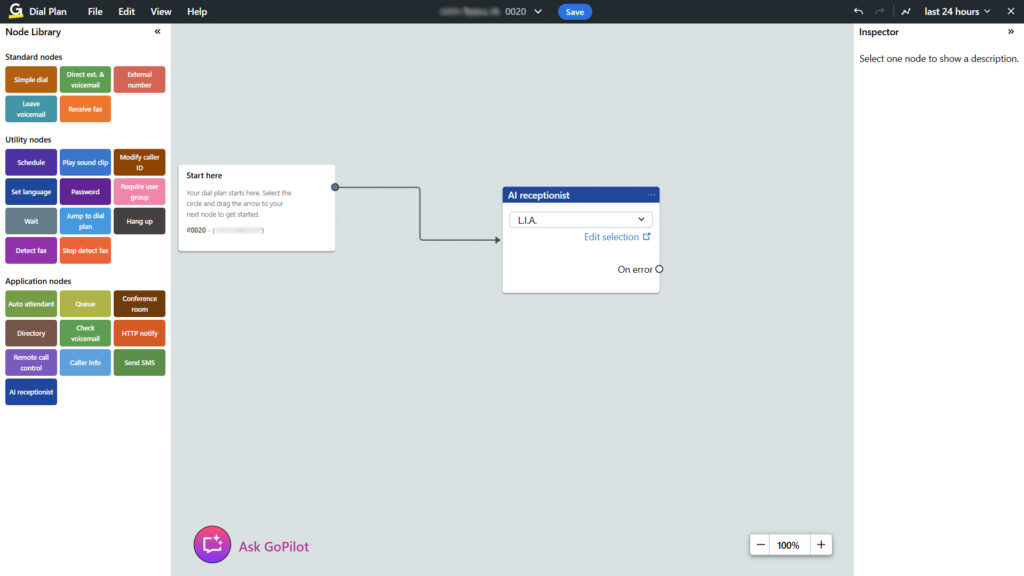Click the Ask GoPilot chat icon
Image resolution: width=1024 pixels, height=576 pixels.
pyautogui.click(x=211, y=545)
